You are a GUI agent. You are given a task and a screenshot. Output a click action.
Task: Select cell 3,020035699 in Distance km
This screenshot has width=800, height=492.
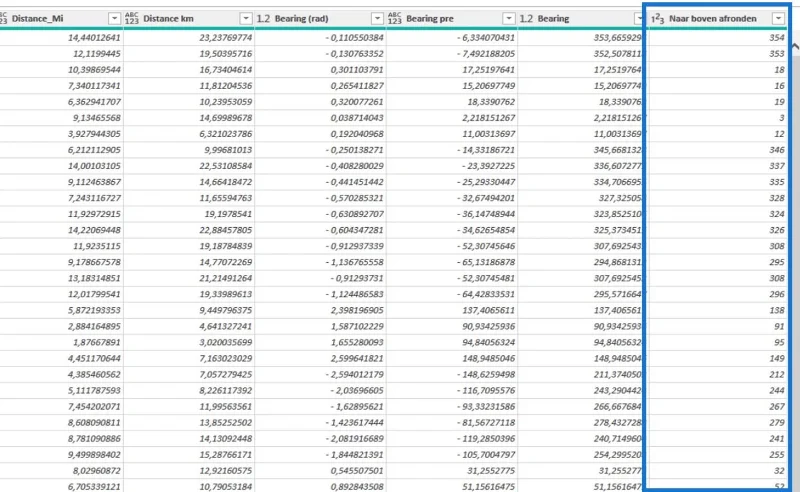pyautogui.click(x=226, y=342)
